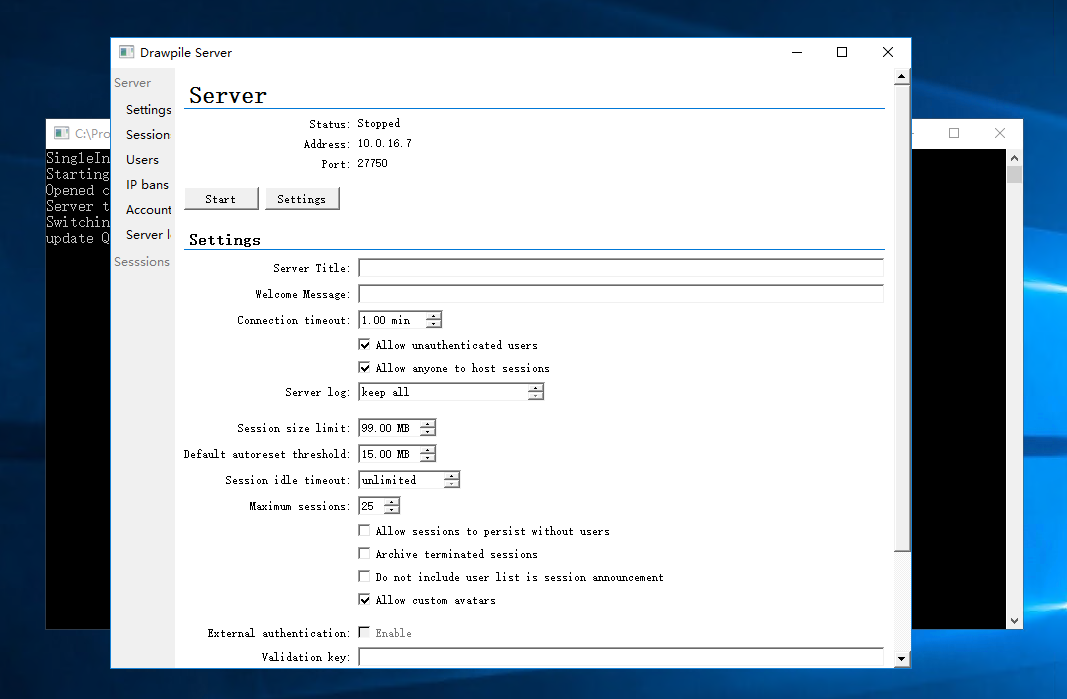This screenshot has height=699, width=1067.
Task: Increase Session size limit with up arrow
Action: [427, 424]
